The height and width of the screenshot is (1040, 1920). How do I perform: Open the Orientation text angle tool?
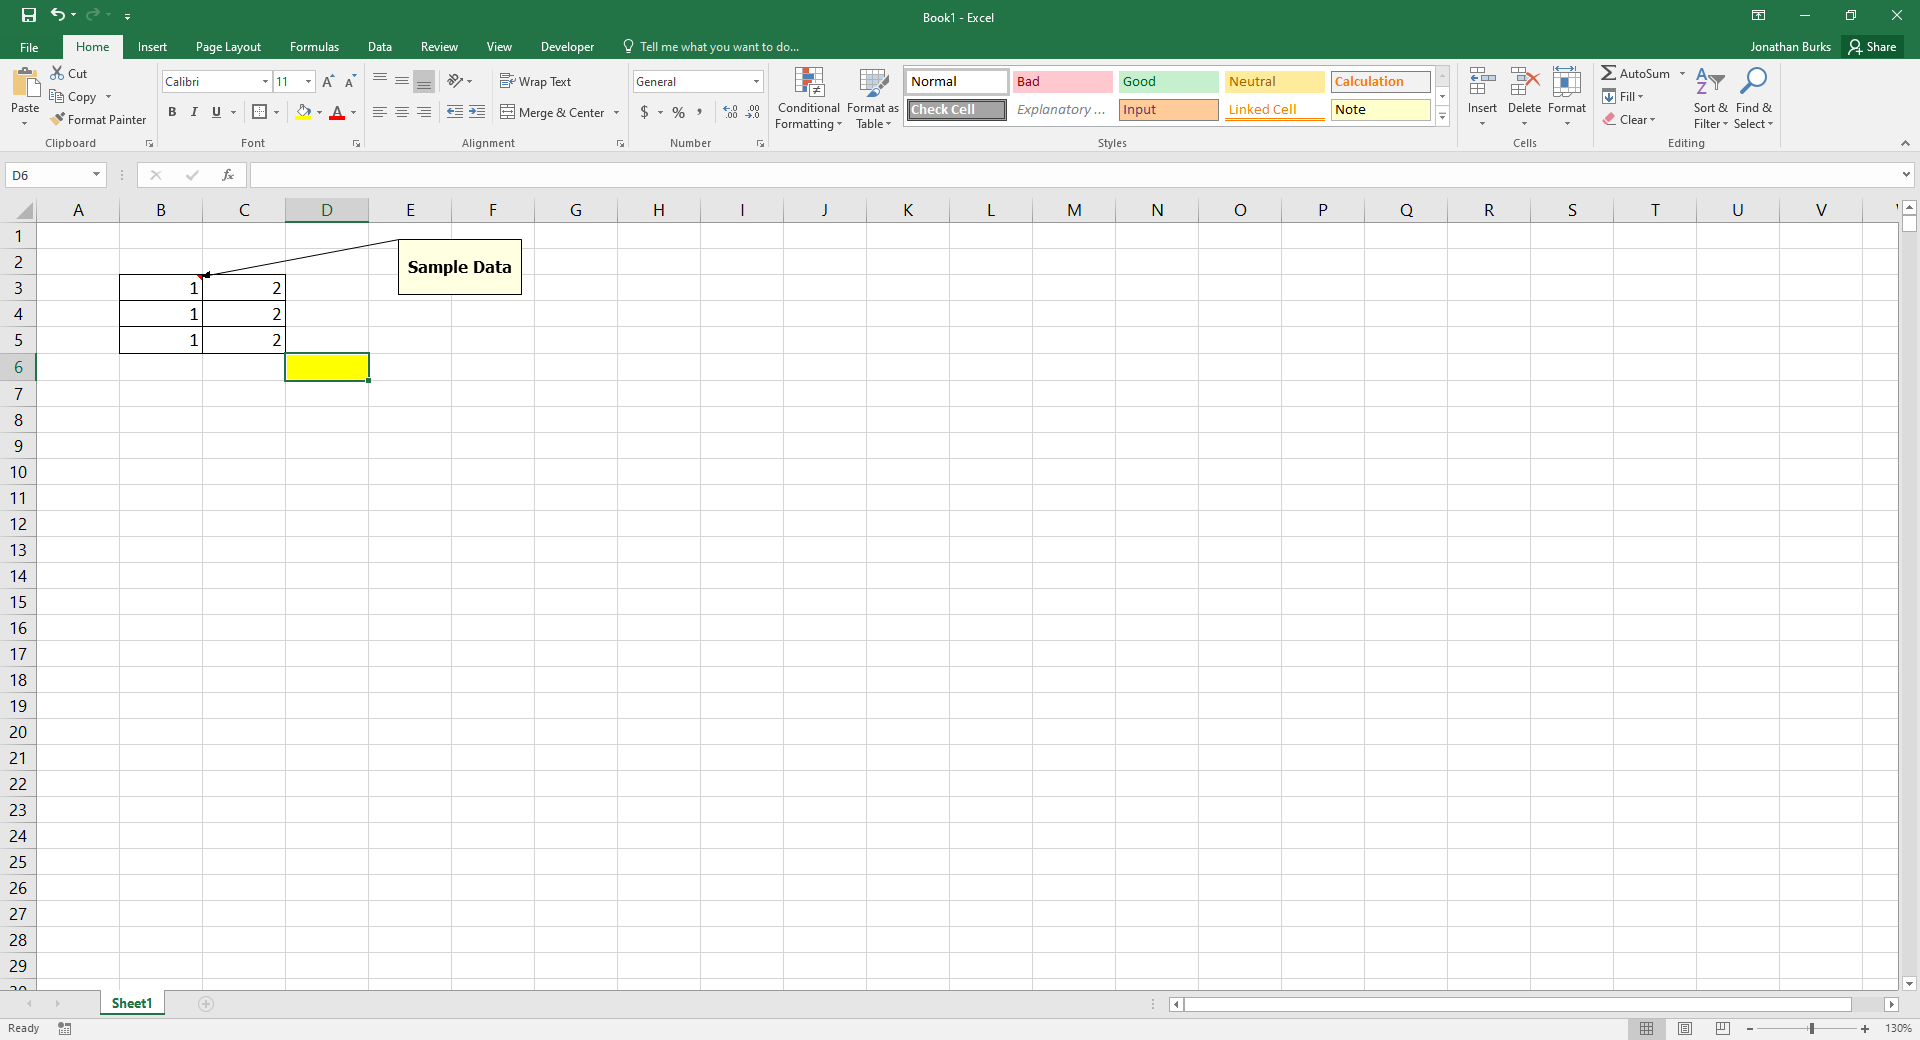455,81
